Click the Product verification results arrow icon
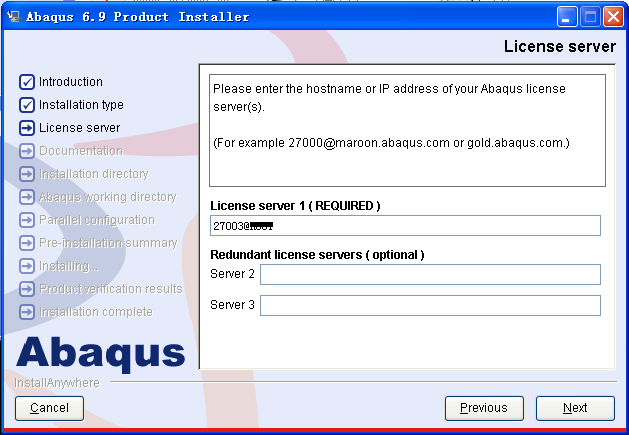Viewport: 629px width, 435px height. click(x=27, y=289)
